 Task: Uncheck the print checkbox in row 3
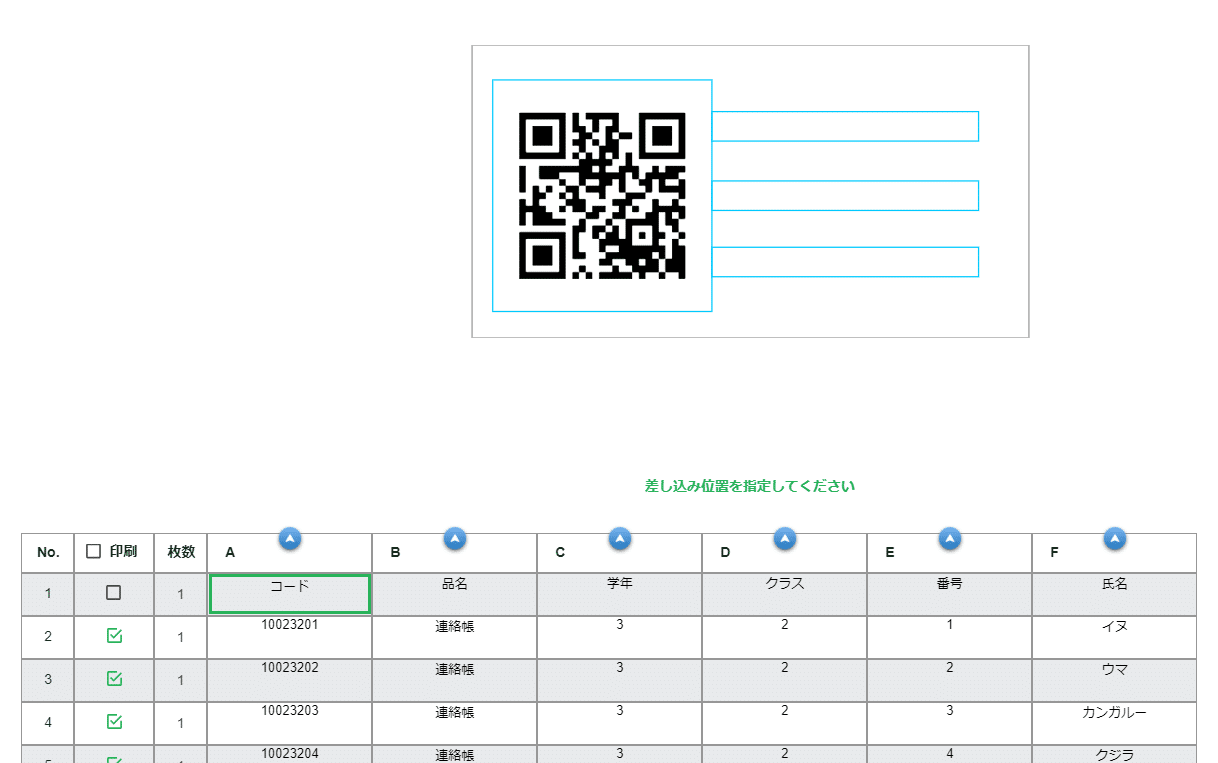point(114,679)
